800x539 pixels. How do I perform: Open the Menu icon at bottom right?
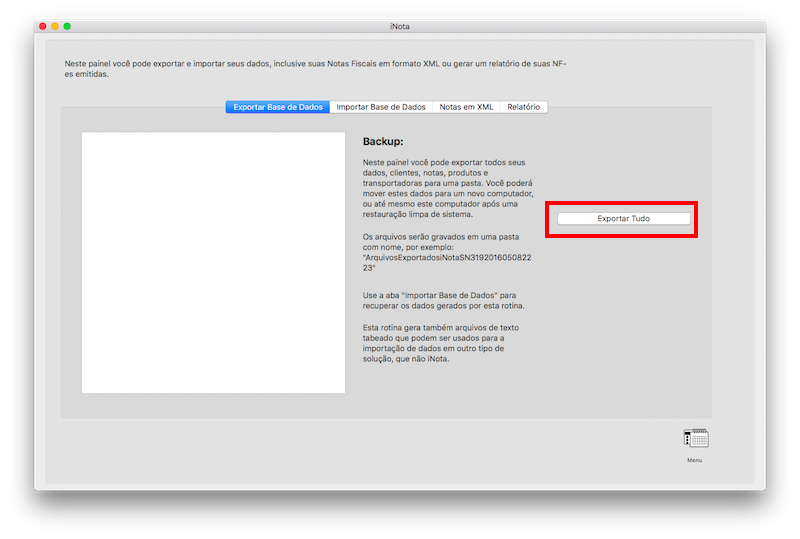click(696, 438)
